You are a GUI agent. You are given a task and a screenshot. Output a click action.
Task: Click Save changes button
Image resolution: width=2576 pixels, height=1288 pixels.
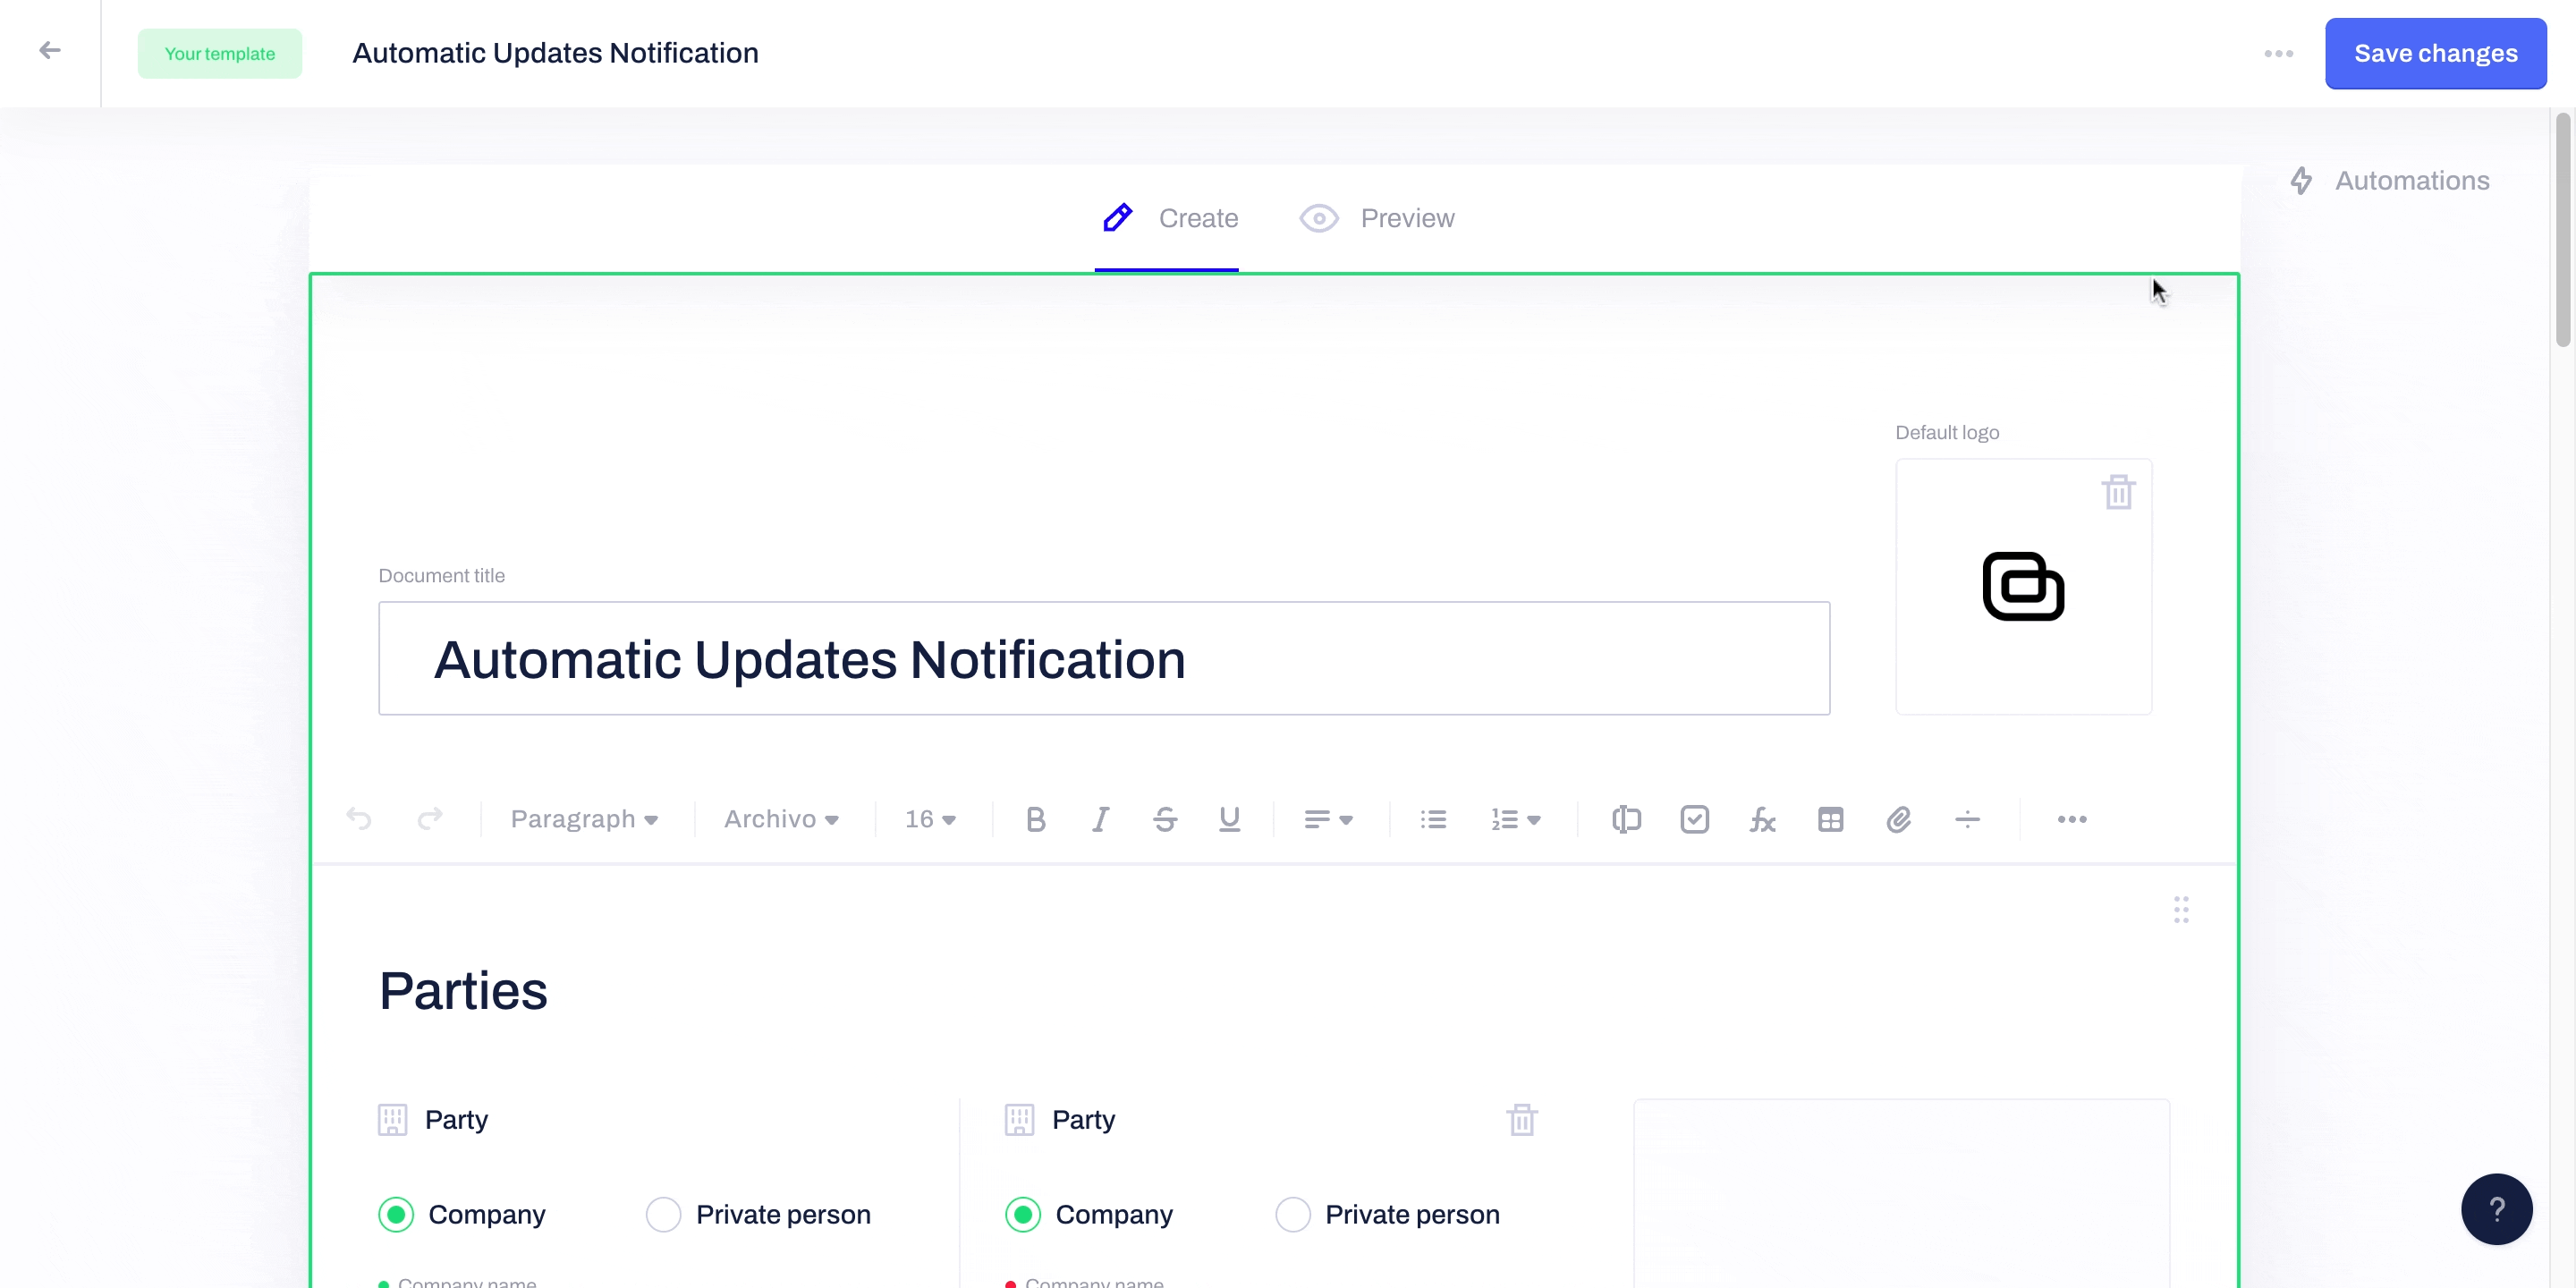2436,53
